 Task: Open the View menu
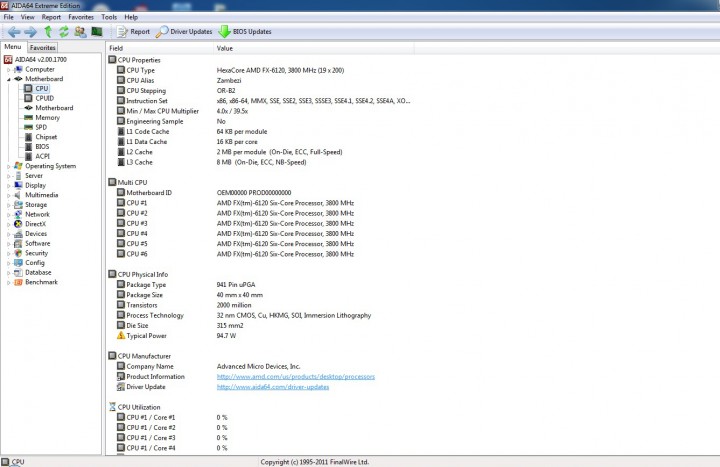click(28, 17)
